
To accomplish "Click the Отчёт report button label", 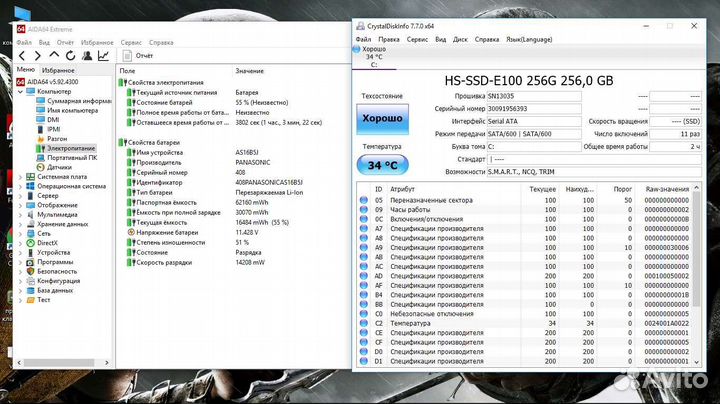I will pyautogui.click(x=144, y=56).
